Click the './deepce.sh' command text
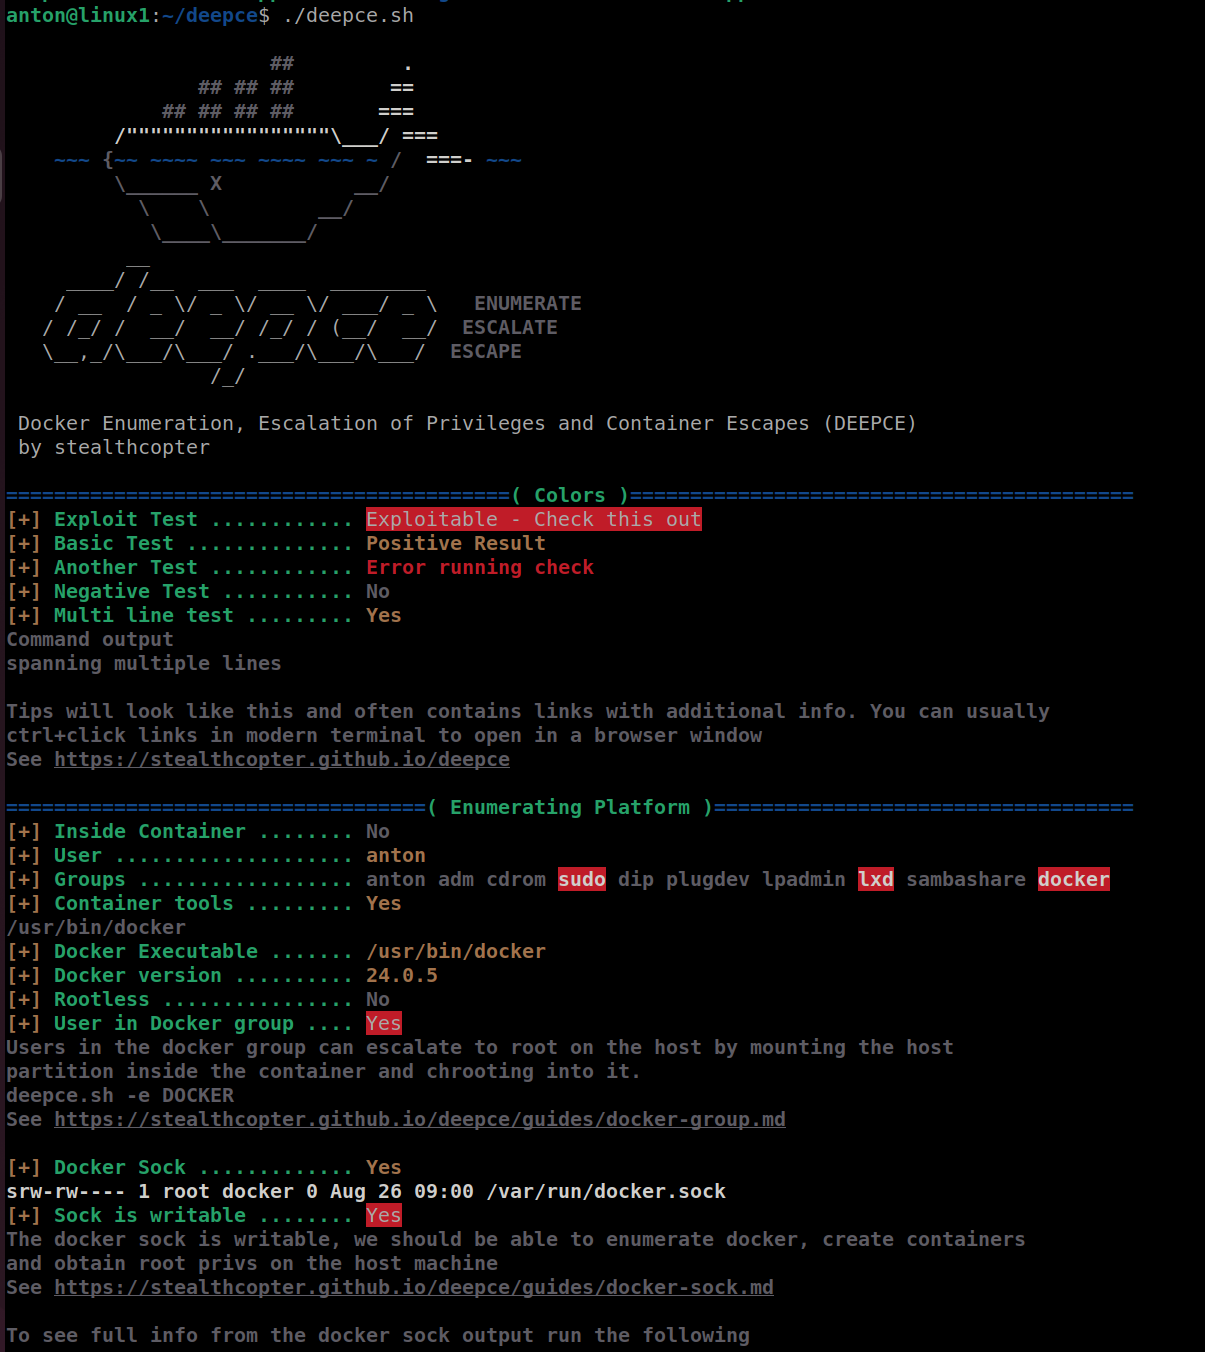The image size is (1205, 1352). click(x=348, y=16)
